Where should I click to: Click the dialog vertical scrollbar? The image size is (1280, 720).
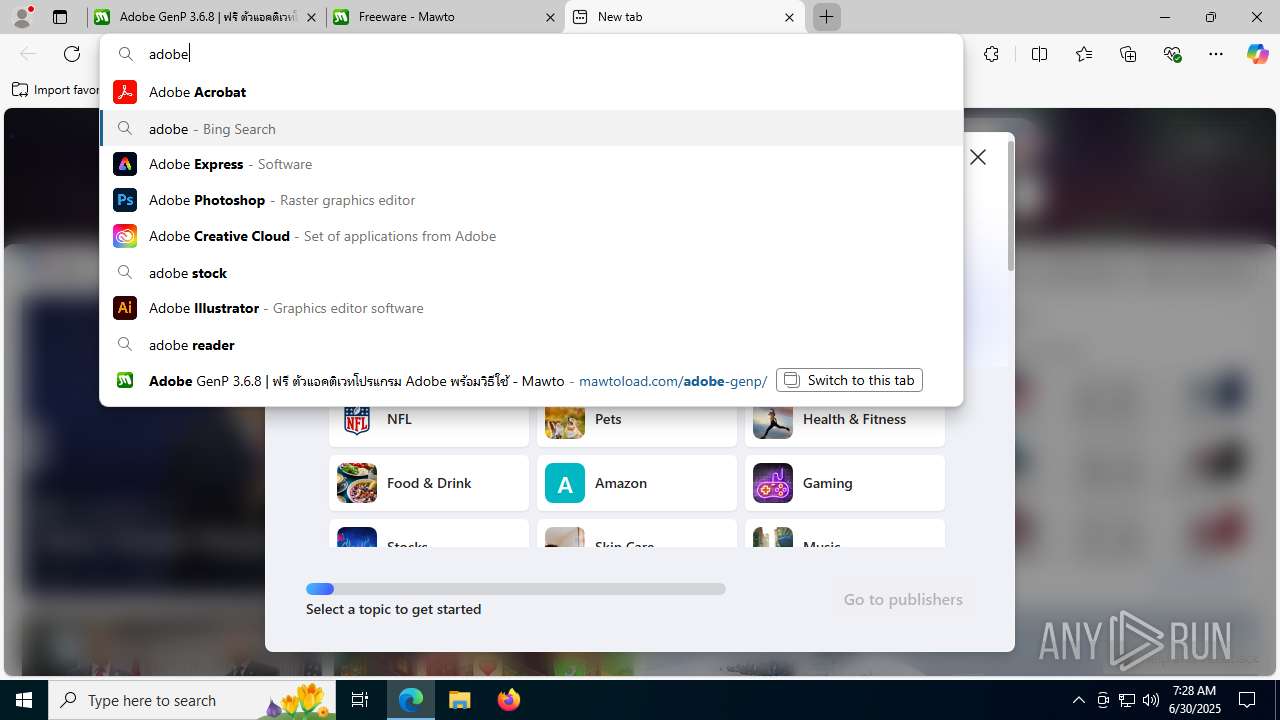click(x=1010, y=205)
